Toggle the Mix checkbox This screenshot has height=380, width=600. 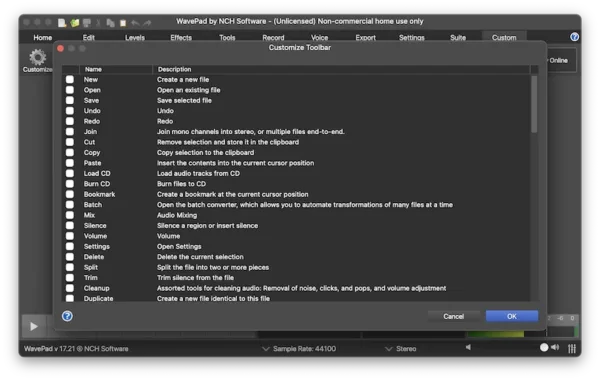pyautogui.click(x=70, y=215)
